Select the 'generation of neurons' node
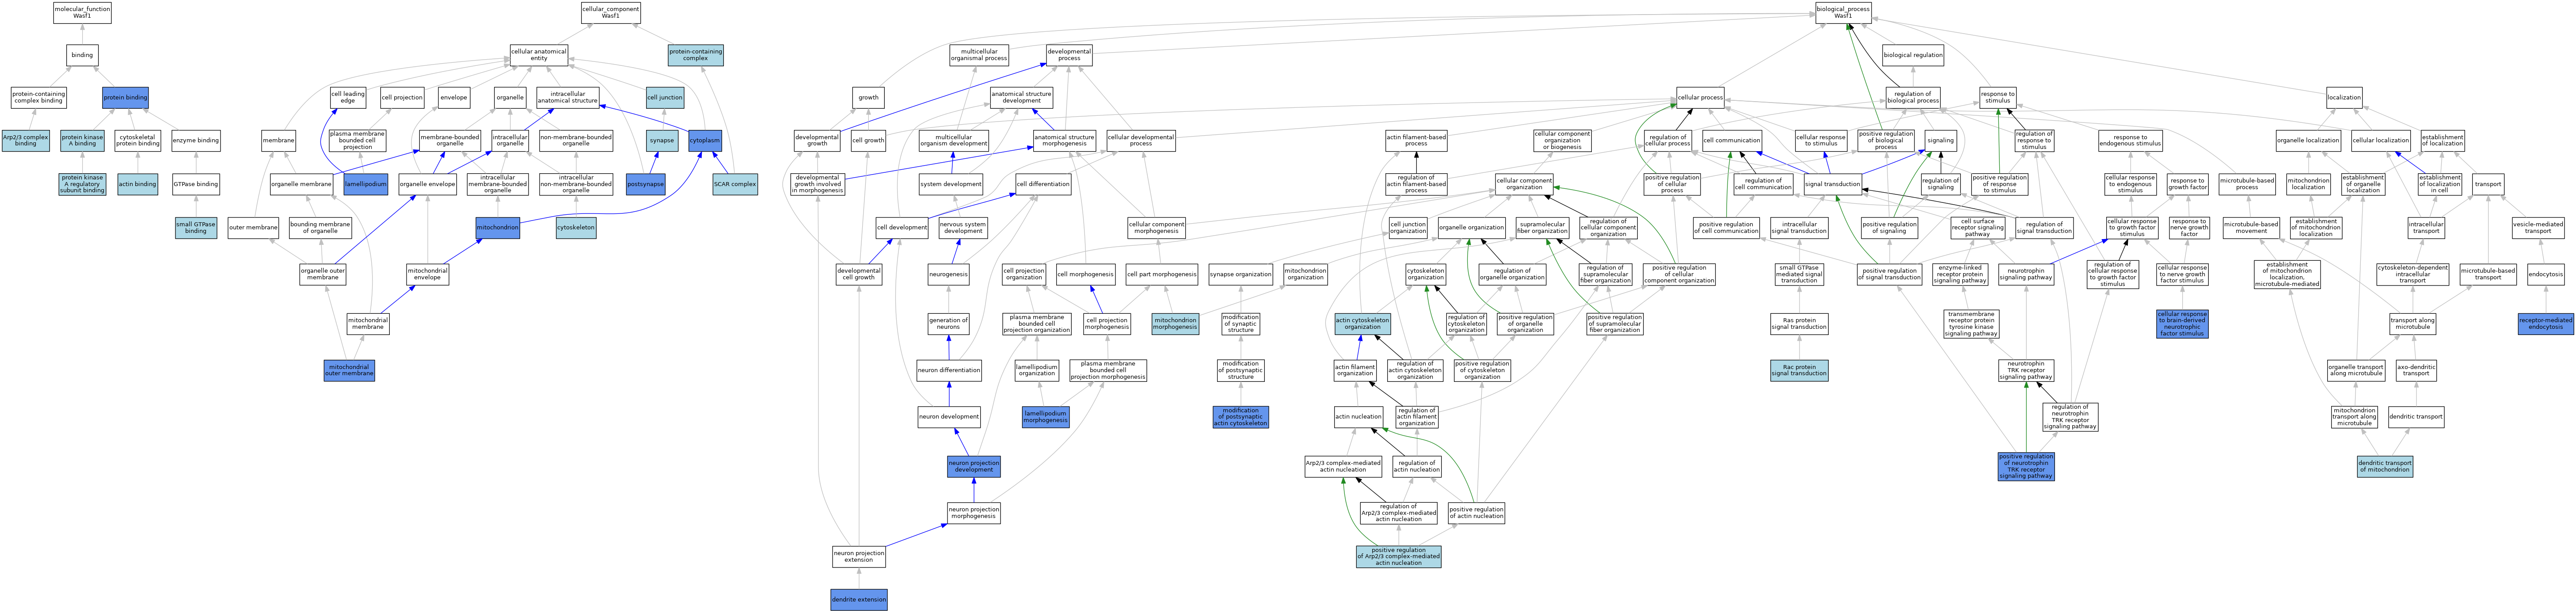 948,324
